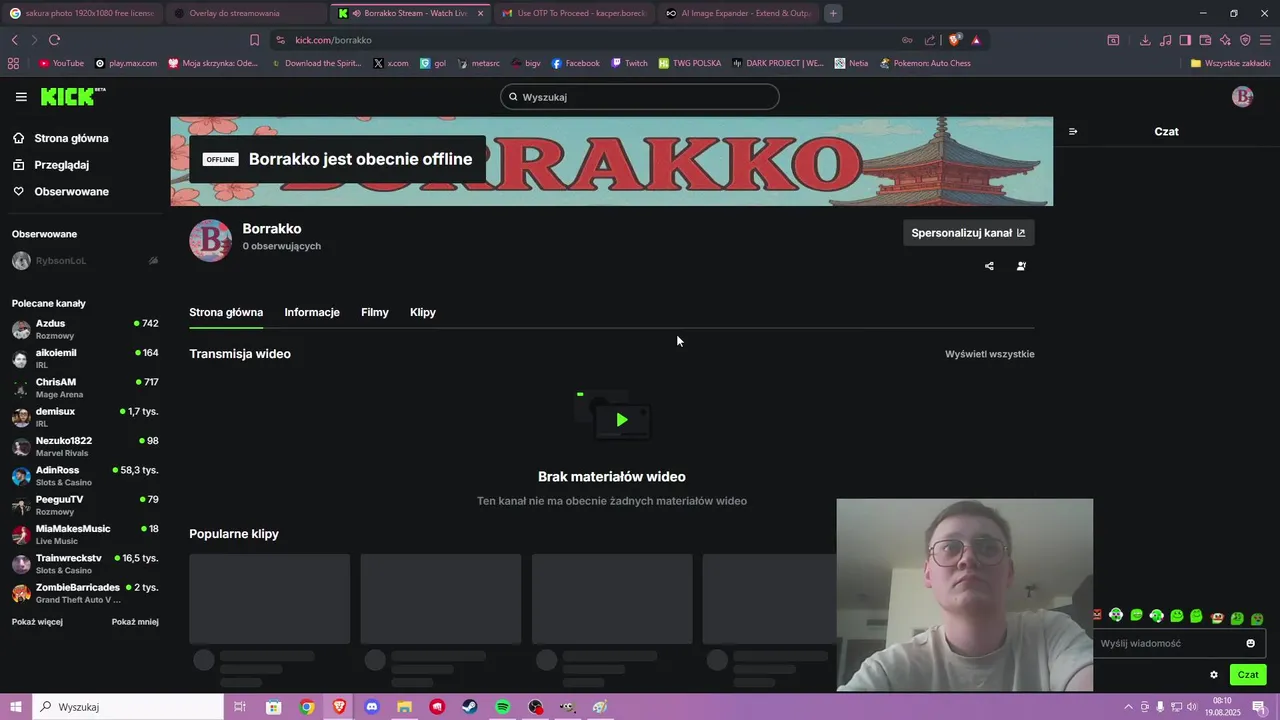Click Wyświetl wszystkie link

990,354
